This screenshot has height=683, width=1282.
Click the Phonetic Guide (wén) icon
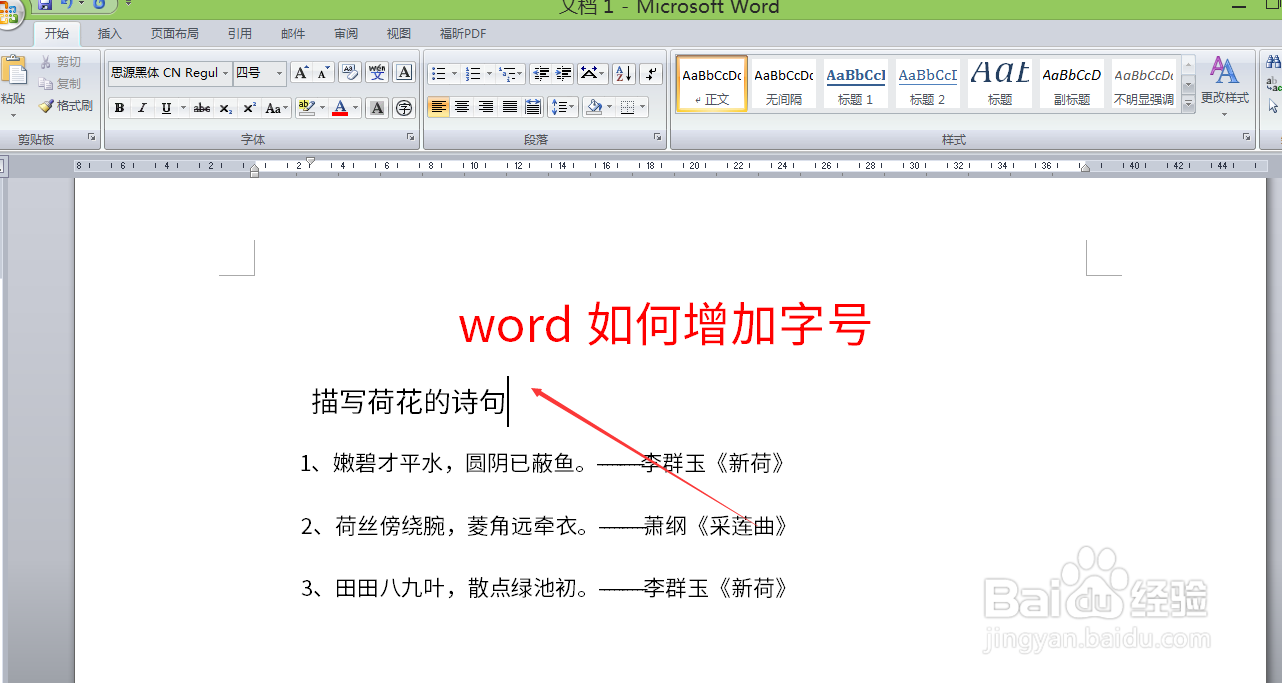pyautogui.click(x=377, y=73)
